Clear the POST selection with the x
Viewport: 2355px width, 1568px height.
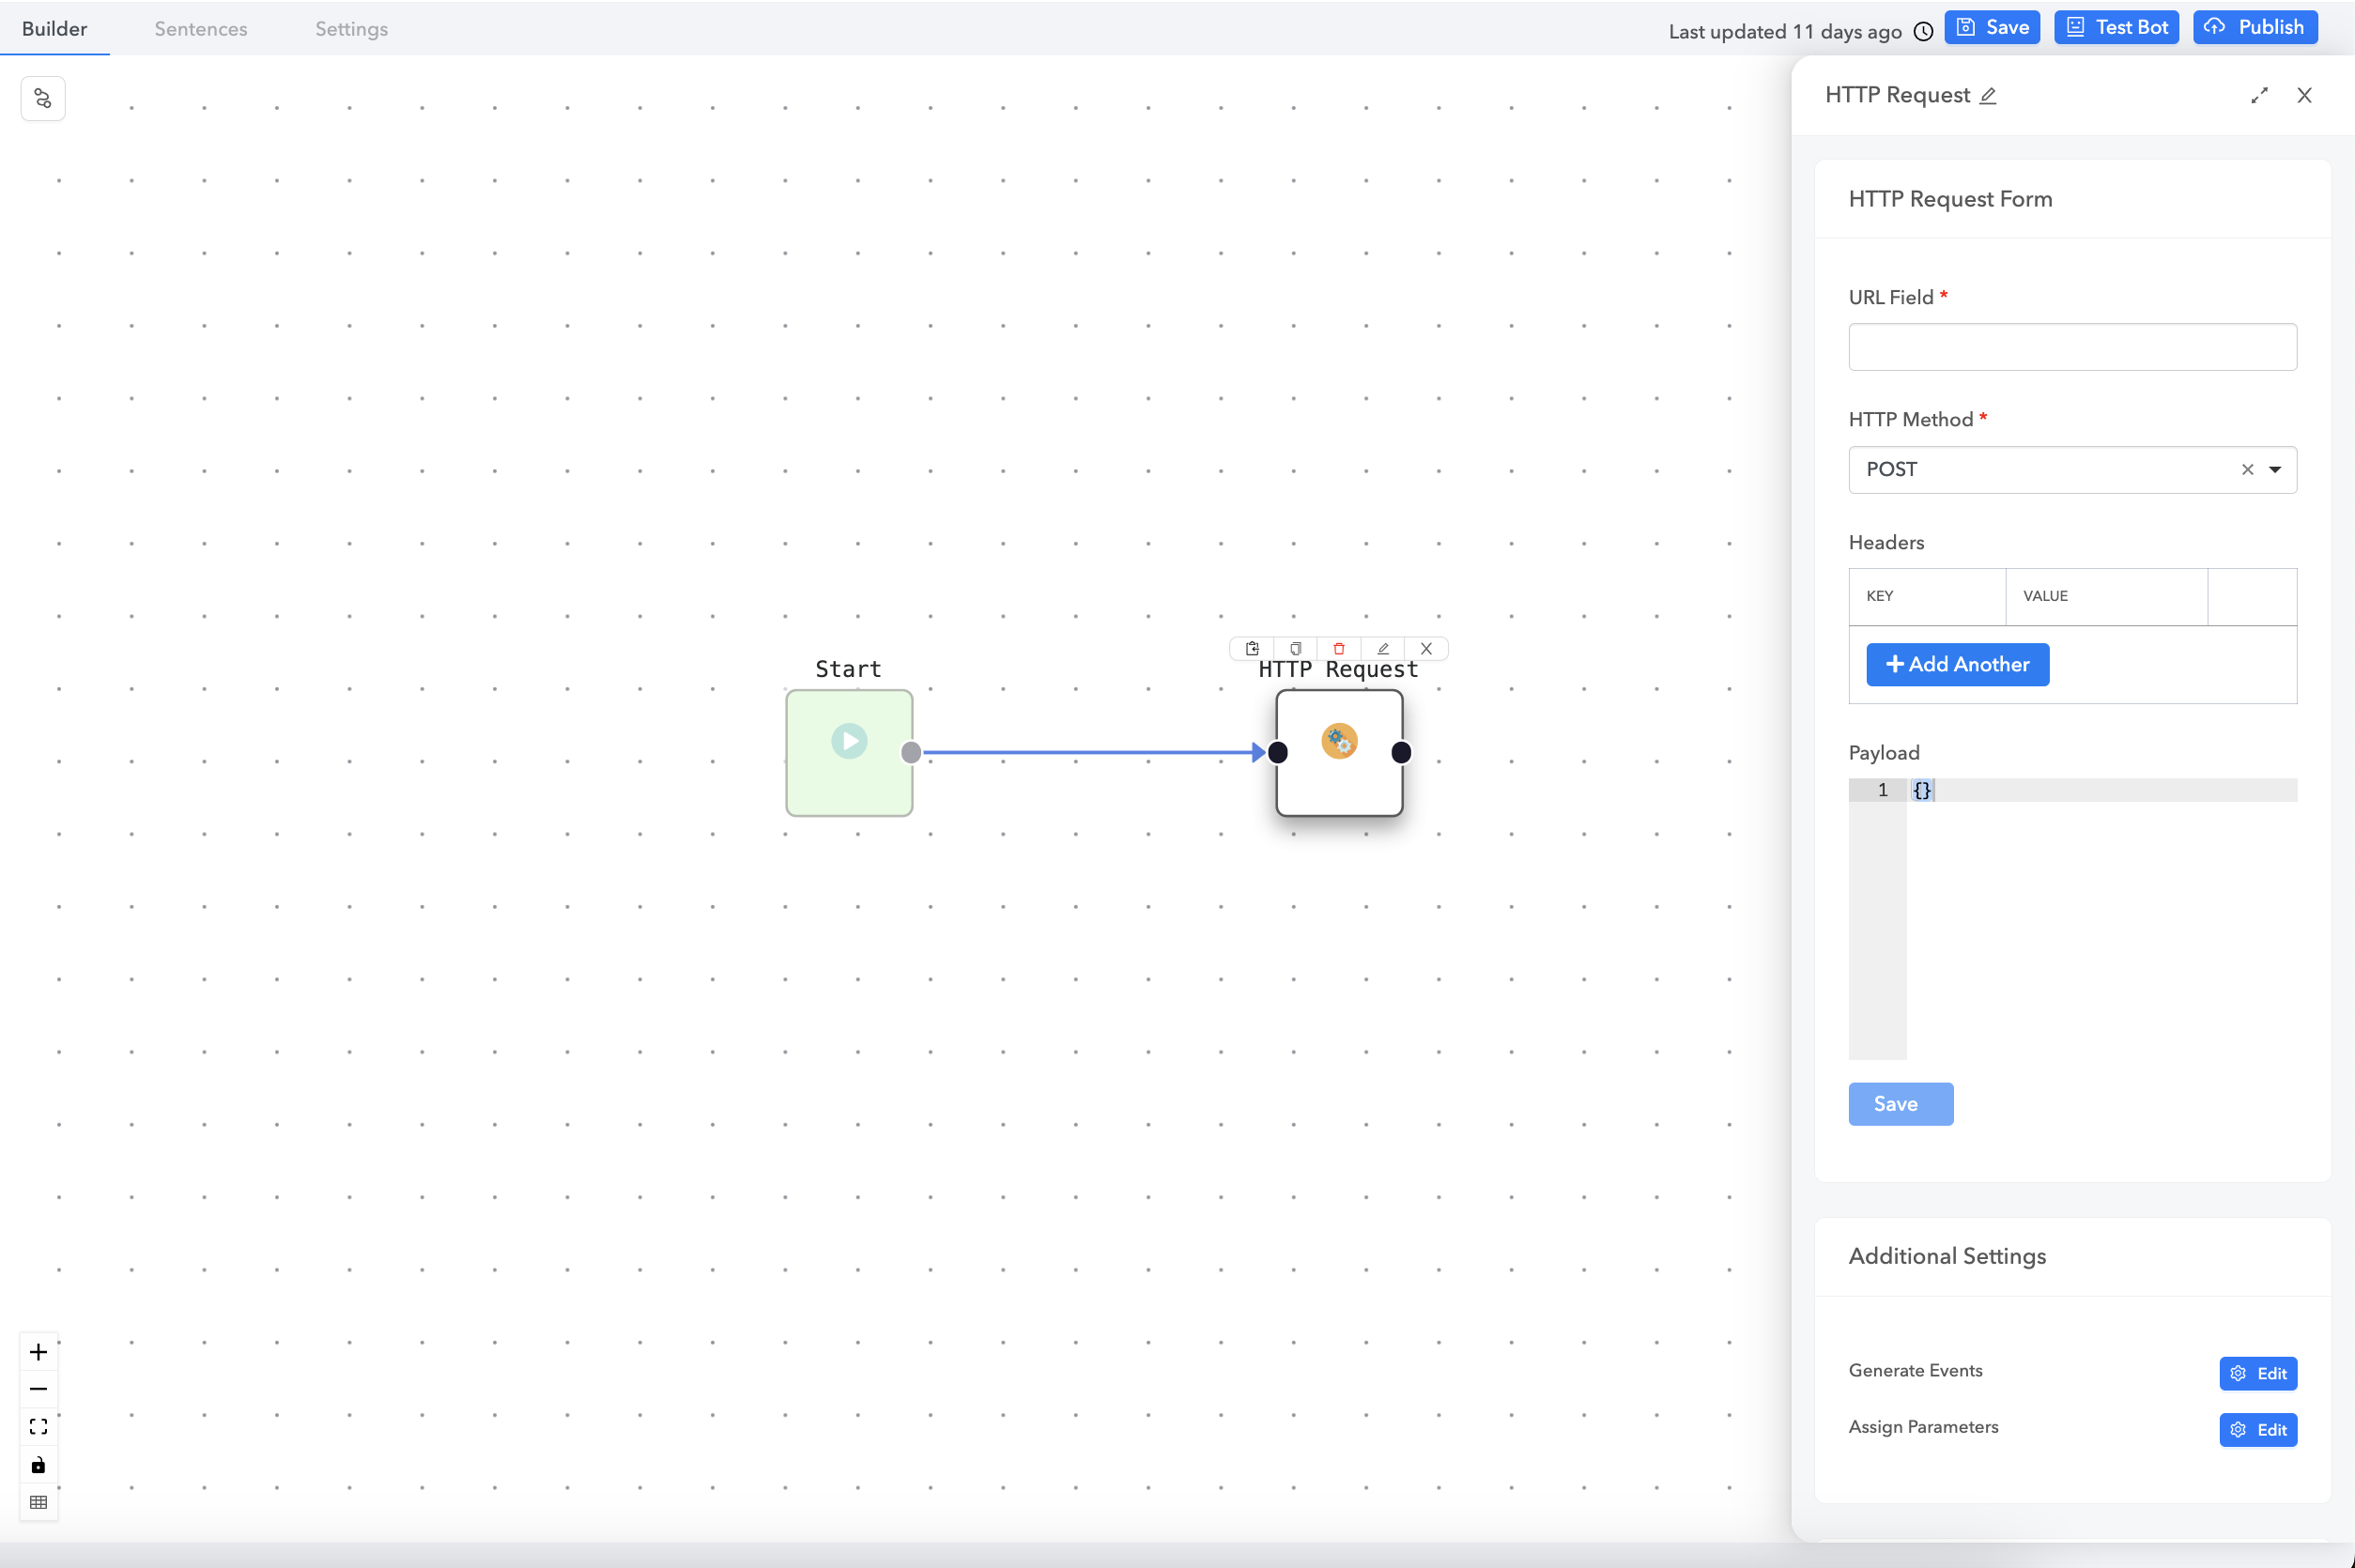pos(2247,470)
